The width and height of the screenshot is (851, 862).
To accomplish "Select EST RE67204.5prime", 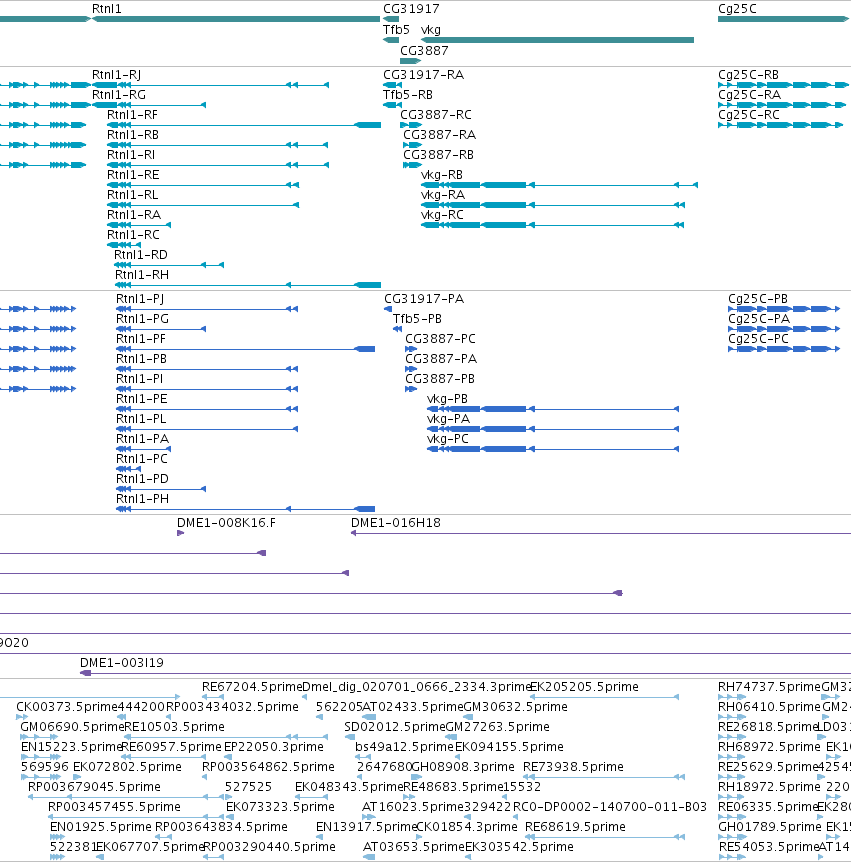I will (x=252, y=687).
